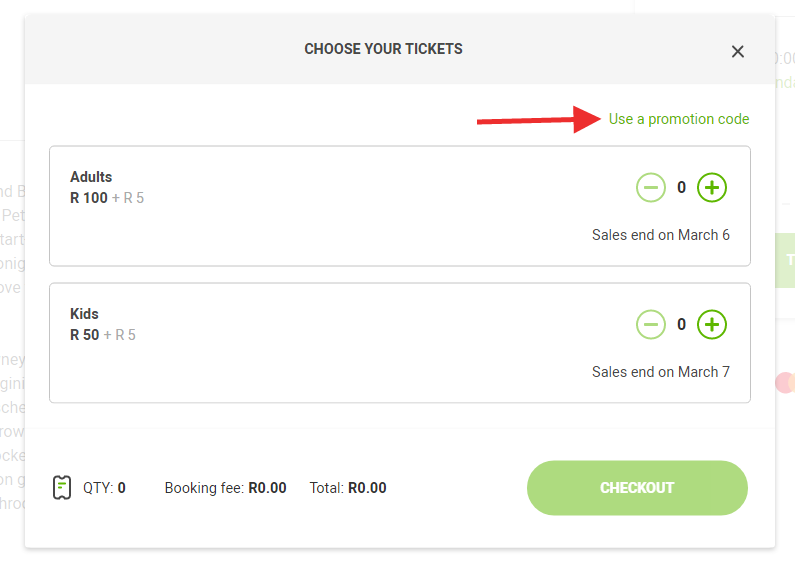795x565 pixels.
Task: Click the Kids R 50 price
Action: click(x=84, y=335)
